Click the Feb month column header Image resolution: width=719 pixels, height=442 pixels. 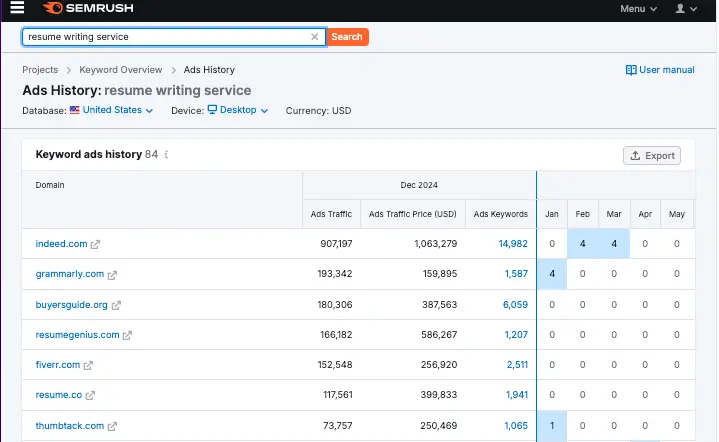point(582,214)
